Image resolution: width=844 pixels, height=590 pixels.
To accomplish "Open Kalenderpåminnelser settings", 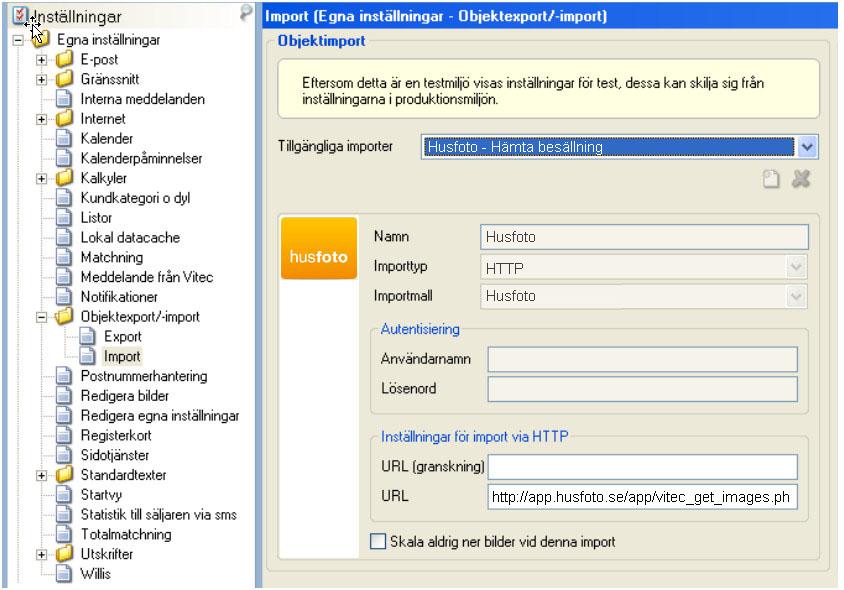I will [x=142, y=158].
